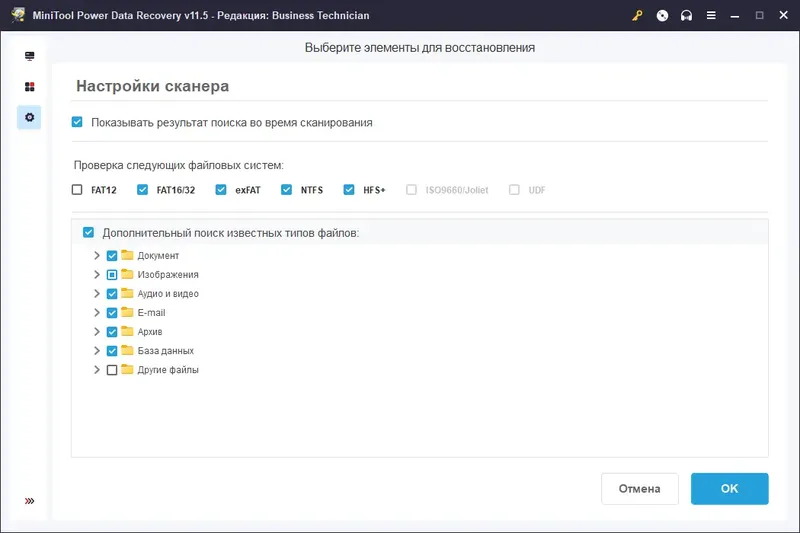Click the license key icon in title bar
The width and height of the screenshot is (800, 533).
click(637, 15)
